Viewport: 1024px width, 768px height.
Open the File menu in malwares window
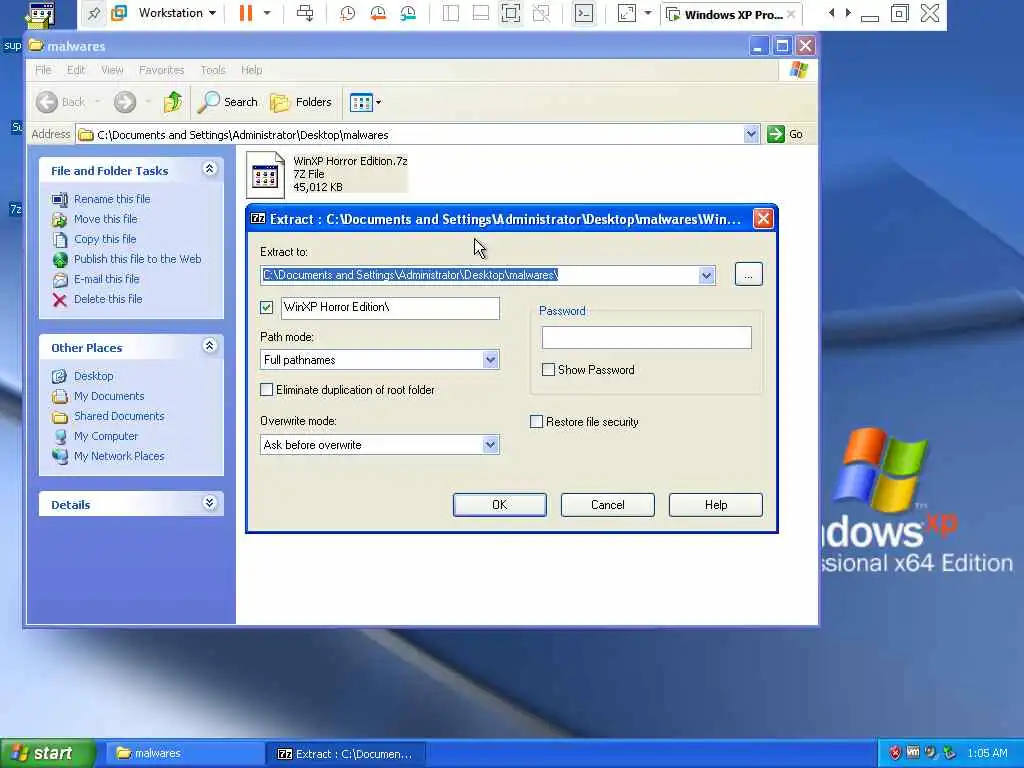click(x=43, y=70)
